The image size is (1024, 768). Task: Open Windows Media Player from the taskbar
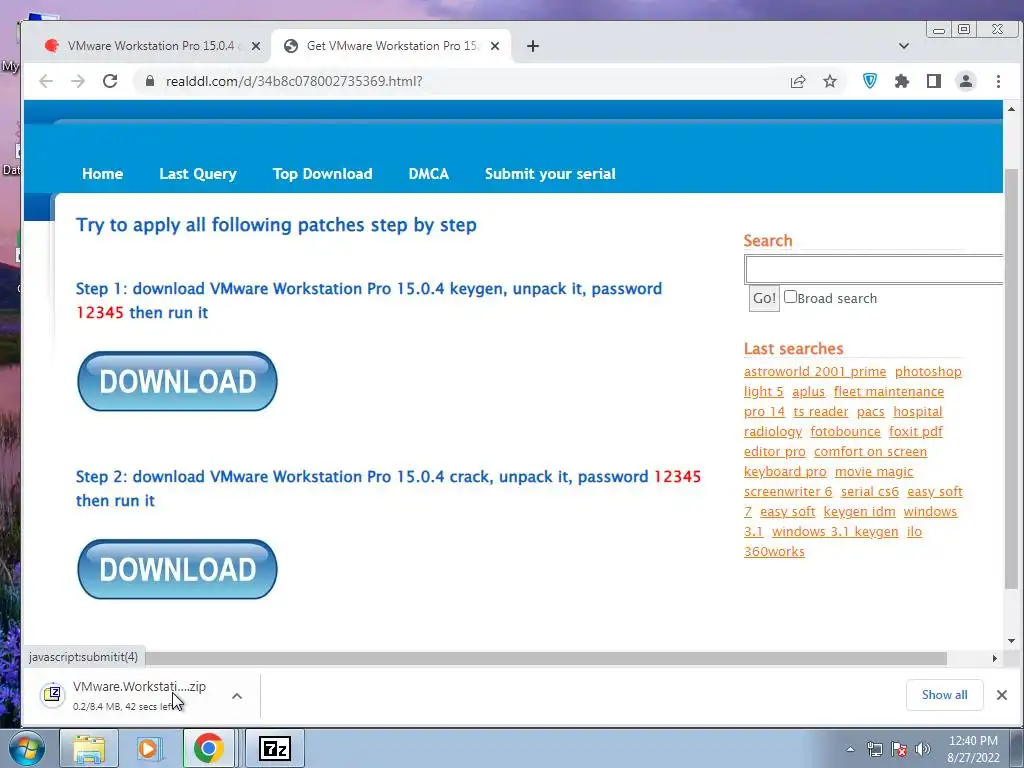[x=149, y=749]
